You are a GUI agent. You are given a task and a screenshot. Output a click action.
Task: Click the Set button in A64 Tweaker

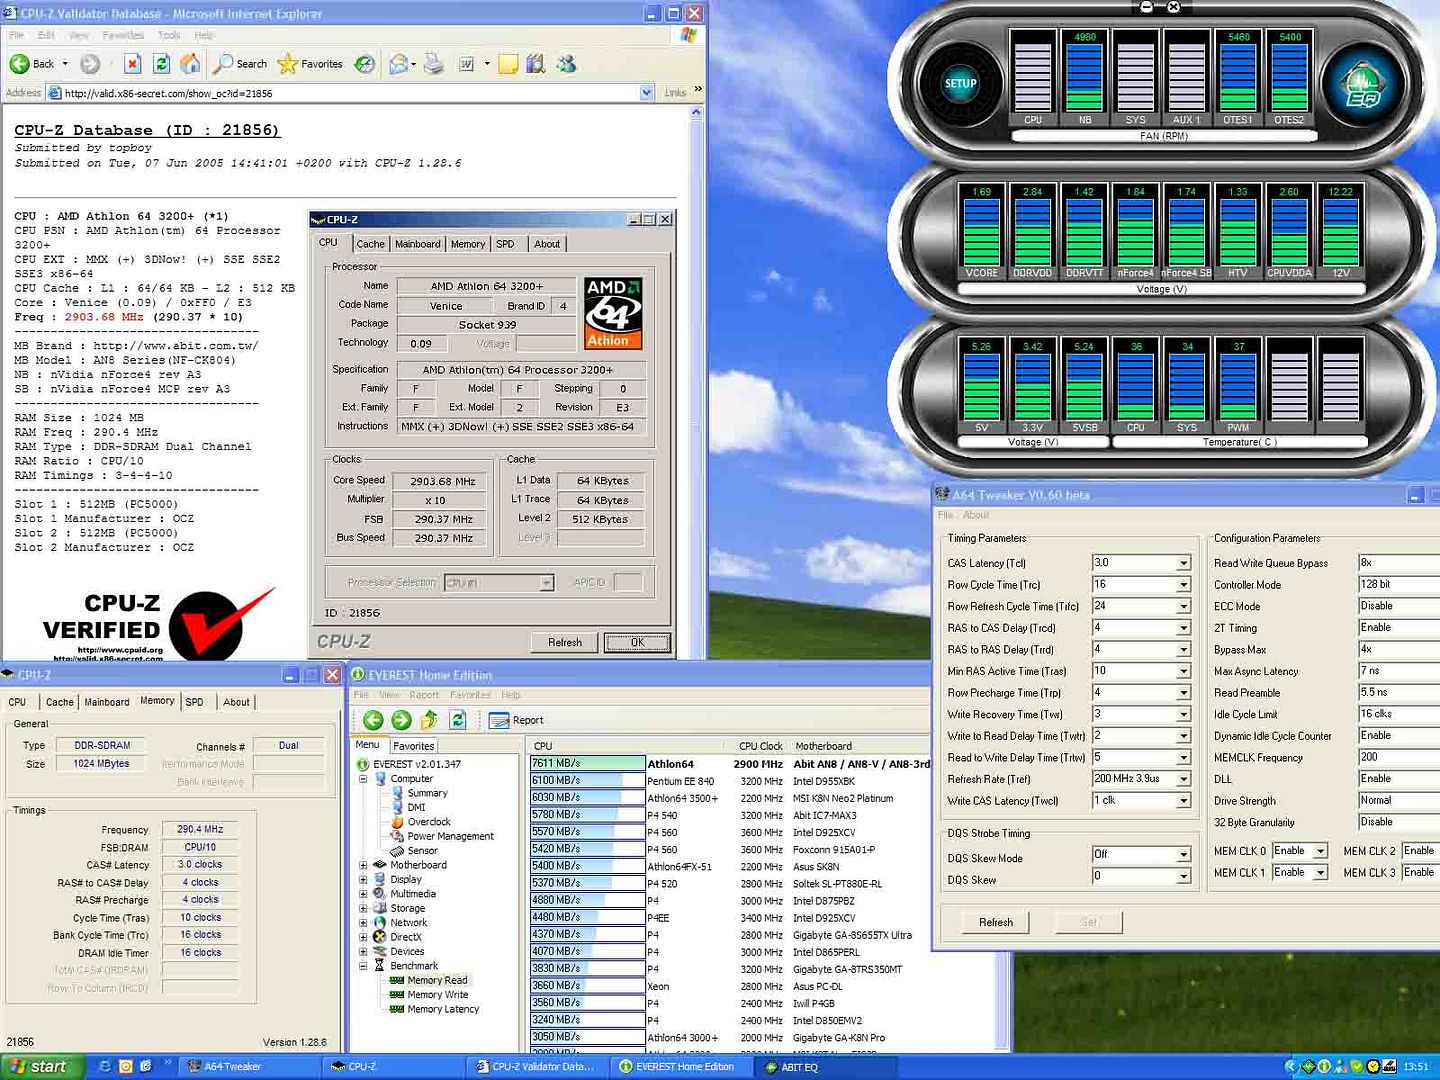point(1090,922)
